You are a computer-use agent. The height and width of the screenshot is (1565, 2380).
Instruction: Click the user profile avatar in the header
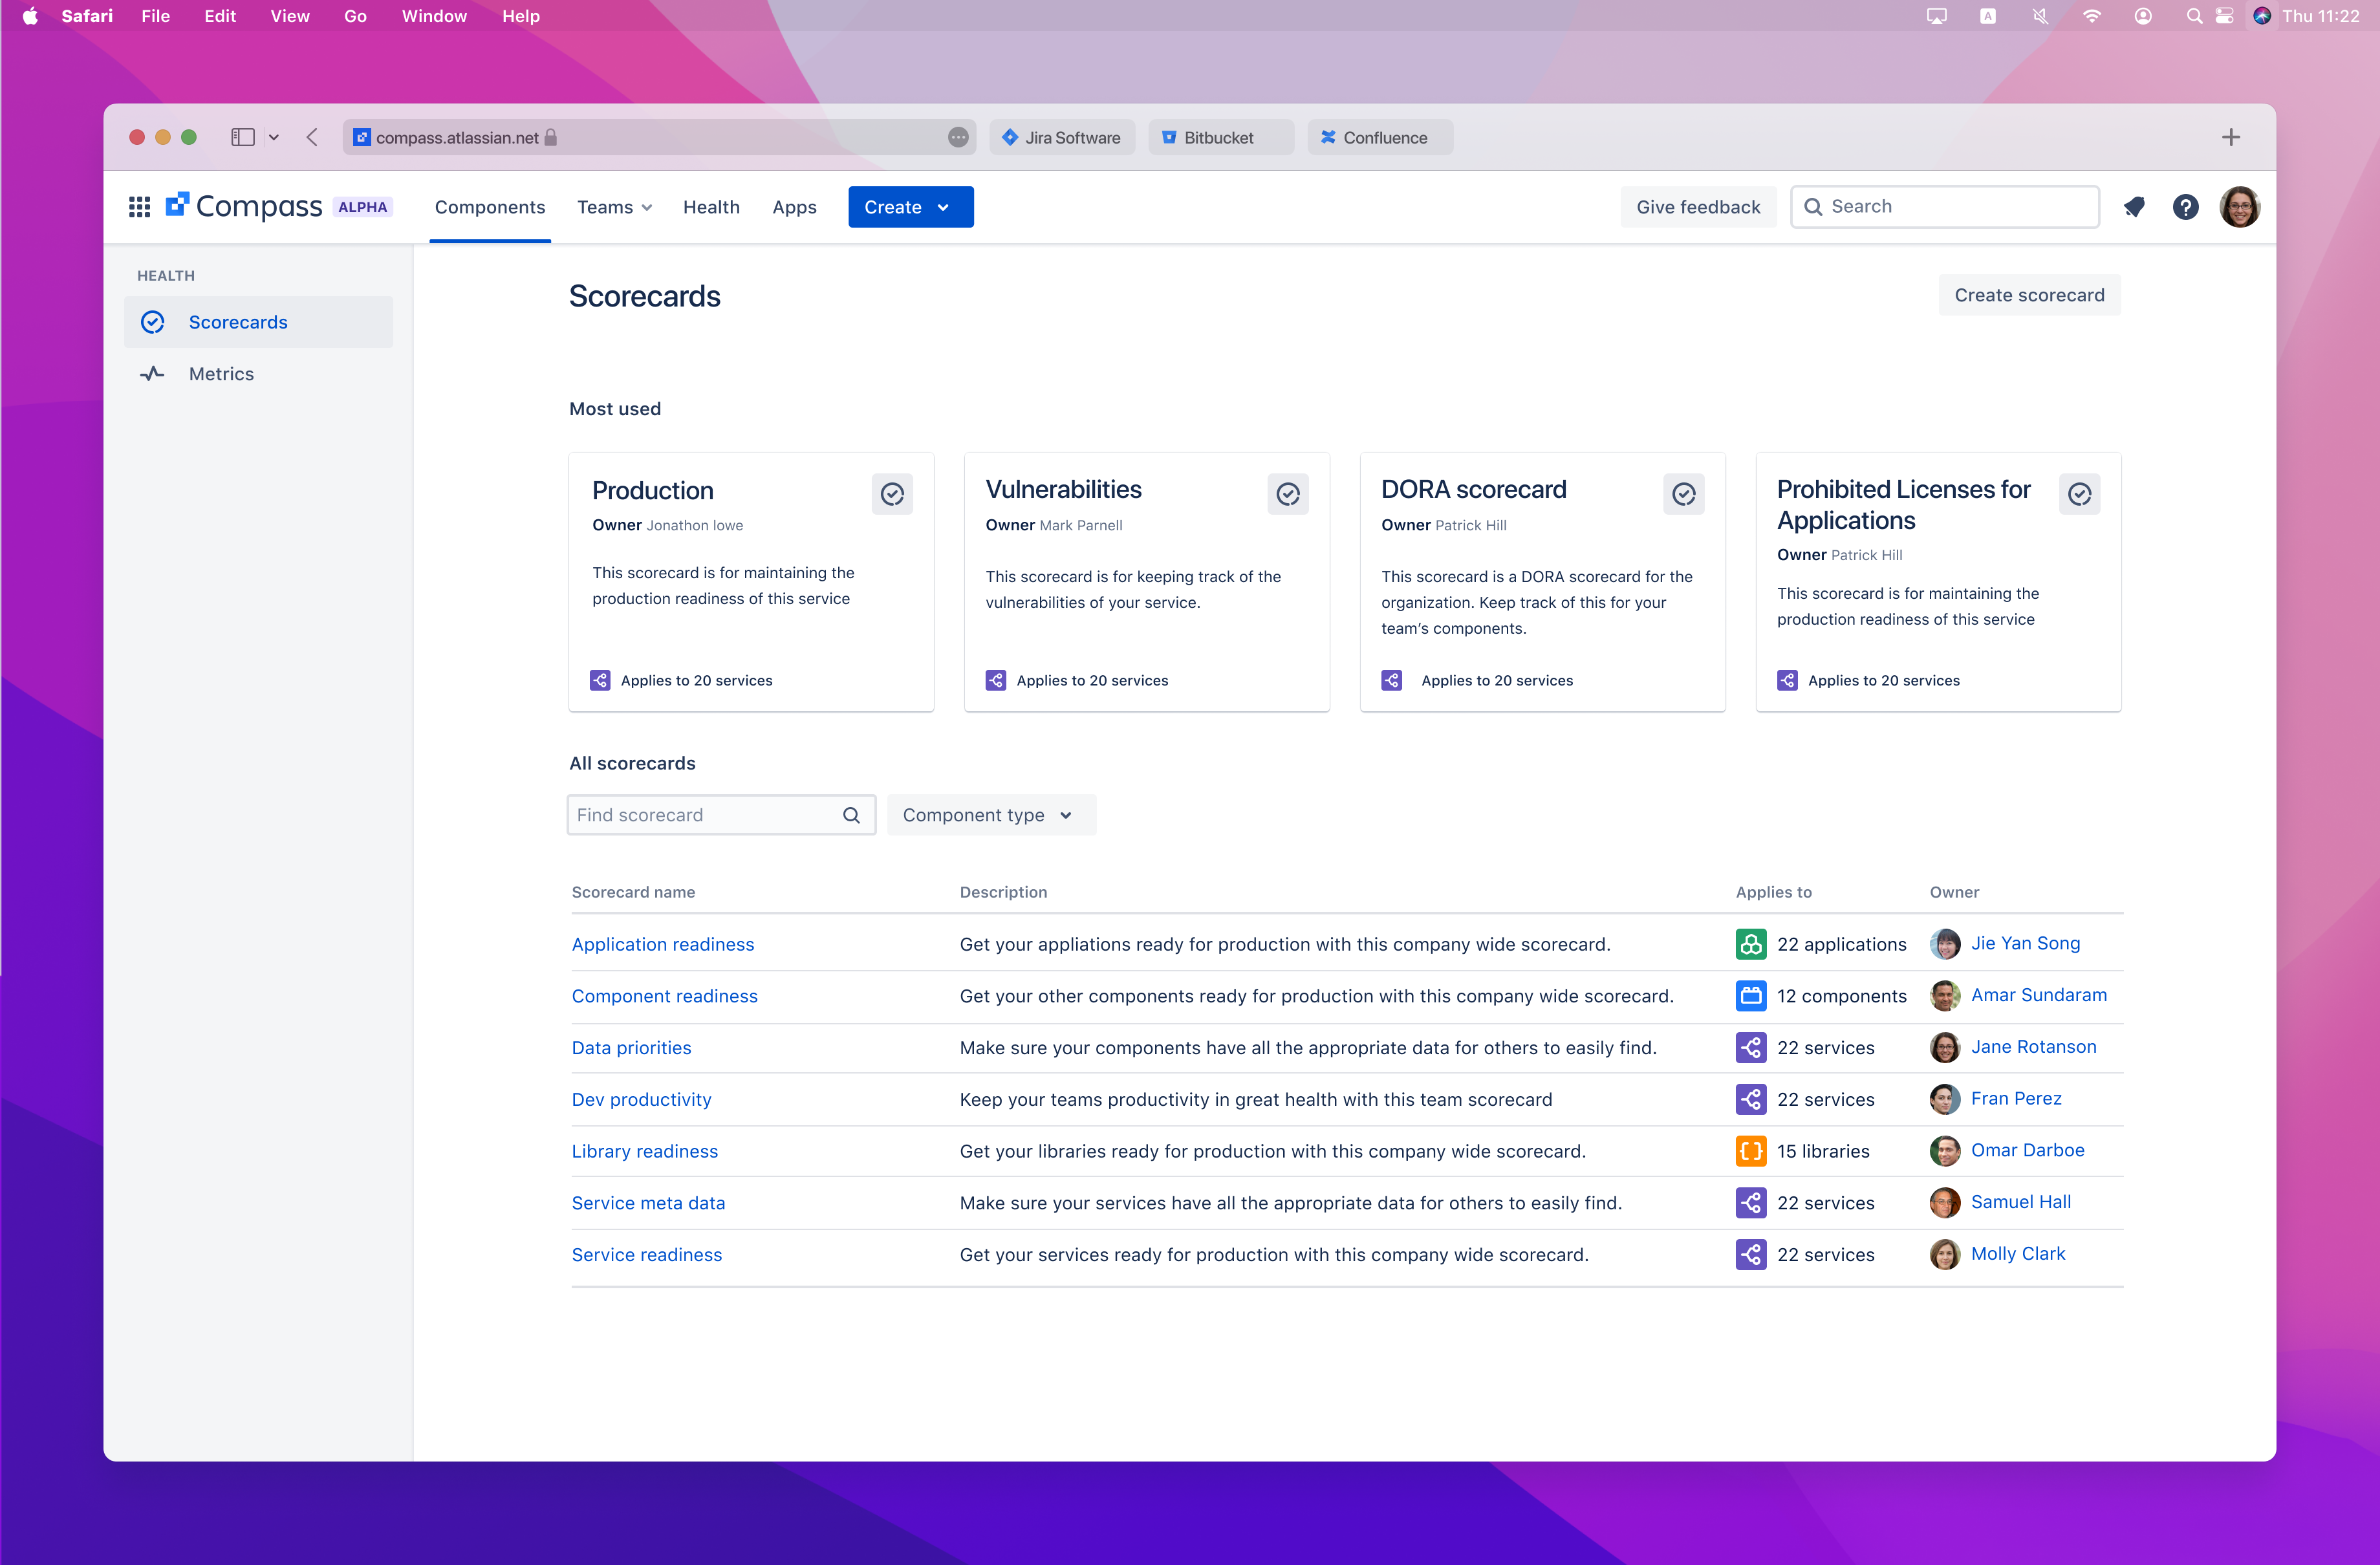2239,207
